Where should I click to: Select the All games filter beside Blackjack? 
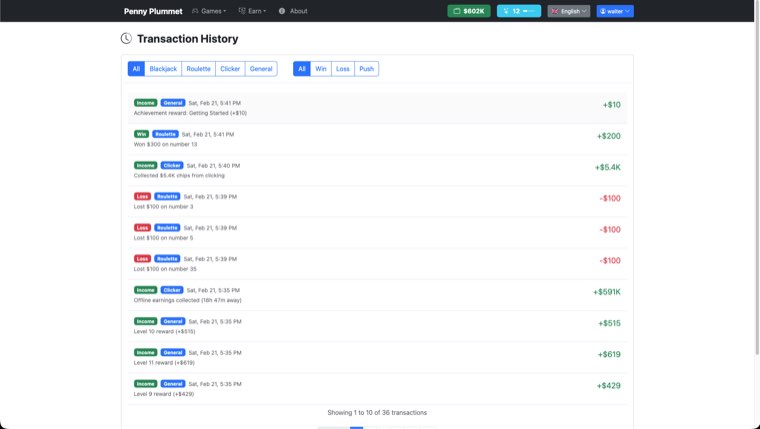pyautogui.click(x=136, y=69)
